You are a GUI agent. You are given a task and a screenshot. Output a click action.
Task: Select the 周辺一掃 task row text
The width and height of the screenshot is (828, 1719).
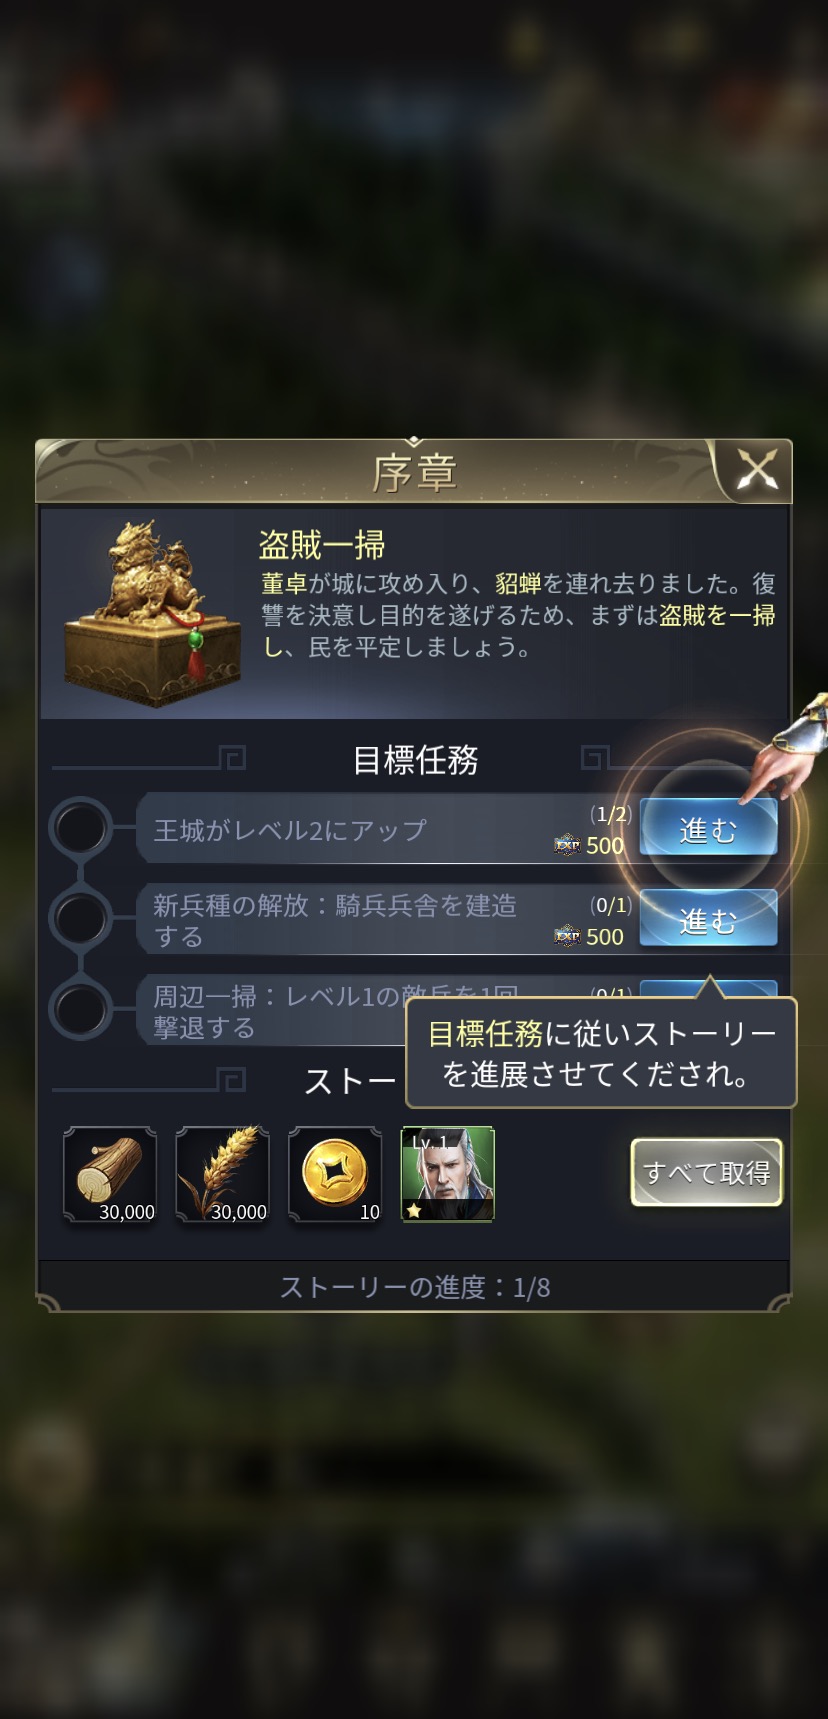point(278,1011)
